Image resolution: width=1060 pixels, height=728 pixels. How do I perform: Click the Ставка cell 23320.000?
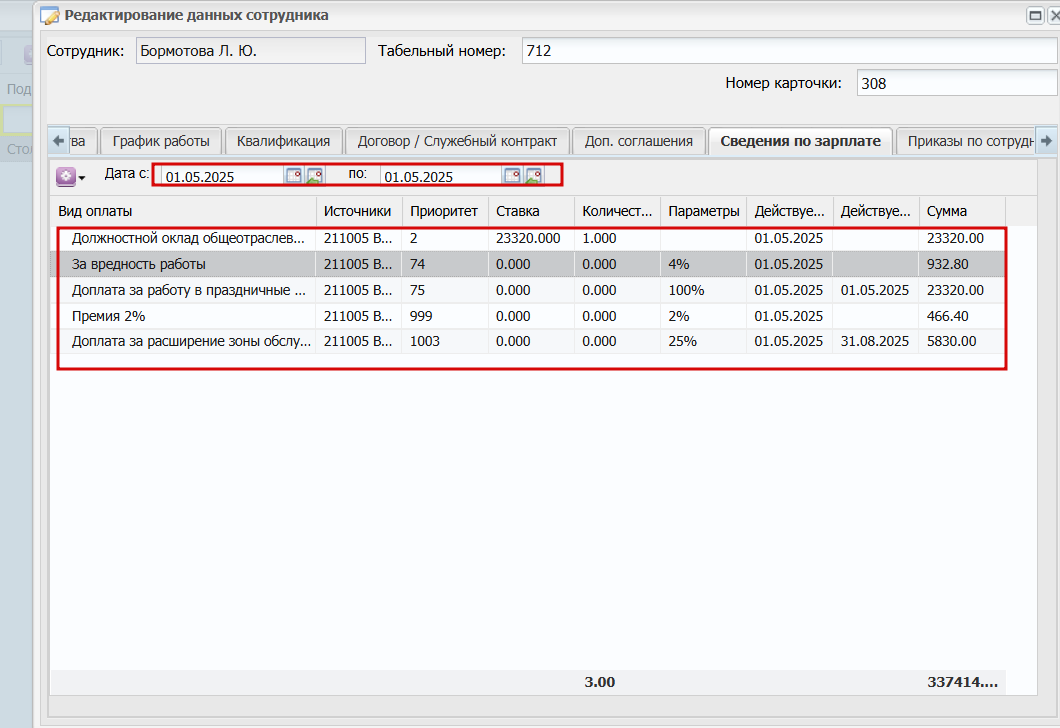tap(531, 238)
